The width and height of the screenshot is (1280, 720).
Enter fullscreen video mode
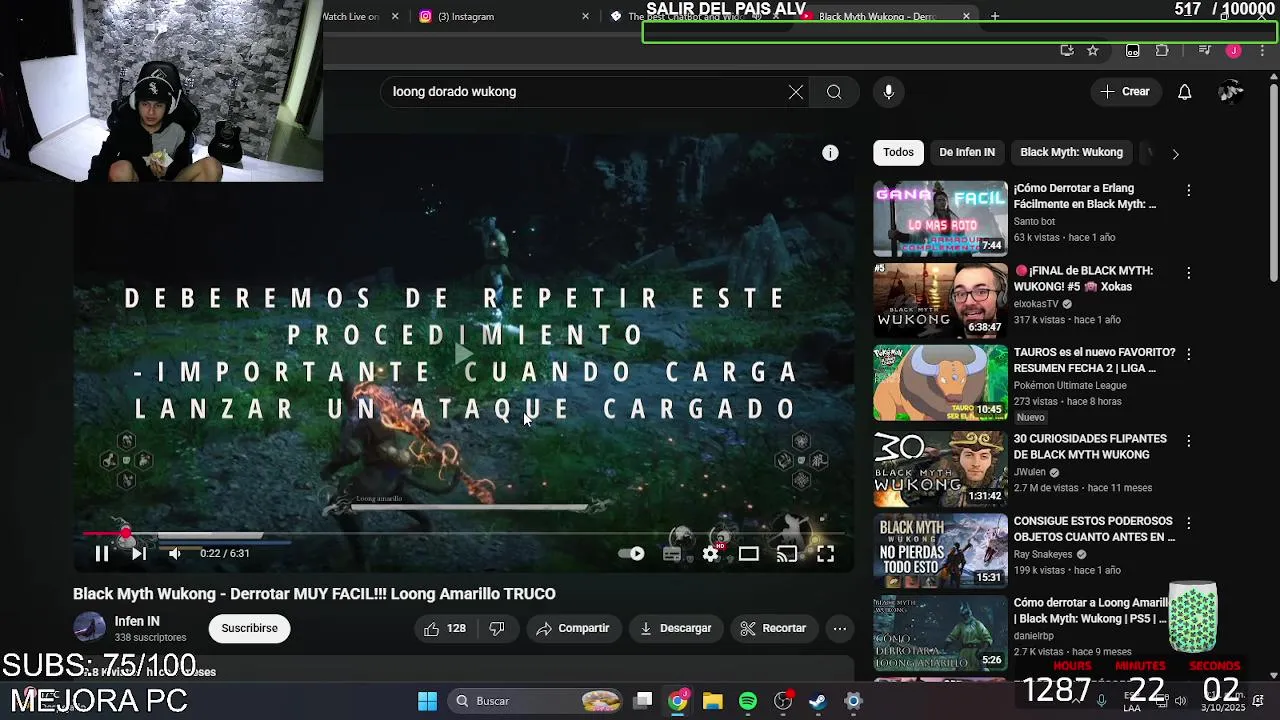(825, 553)
